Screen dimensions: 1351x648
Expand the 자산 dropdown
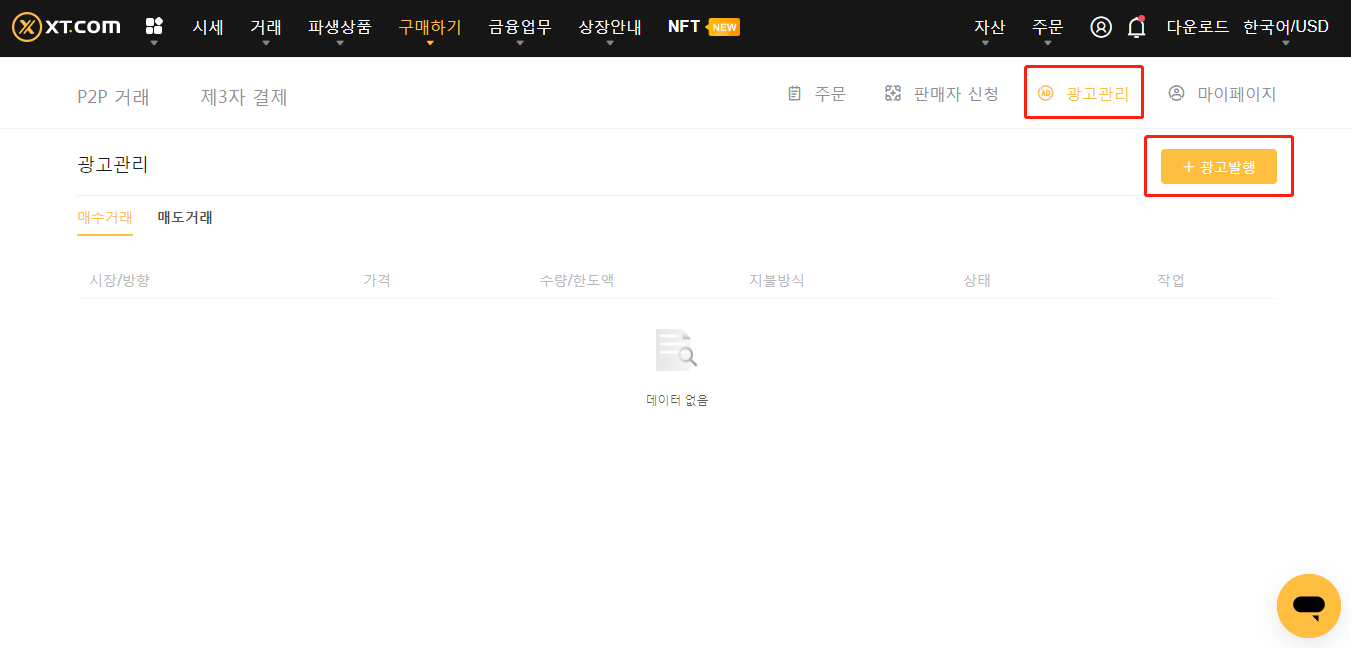tap(989, 27)
